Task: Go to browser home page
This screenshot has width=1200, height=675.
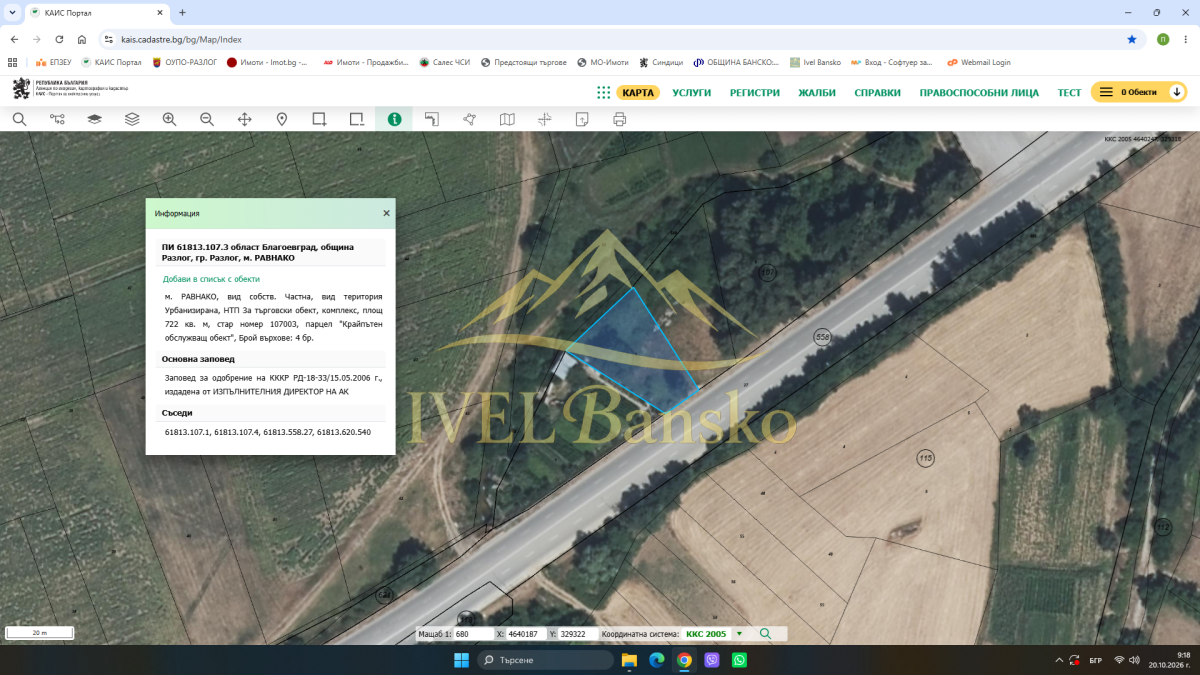Action: click(82, 39)
